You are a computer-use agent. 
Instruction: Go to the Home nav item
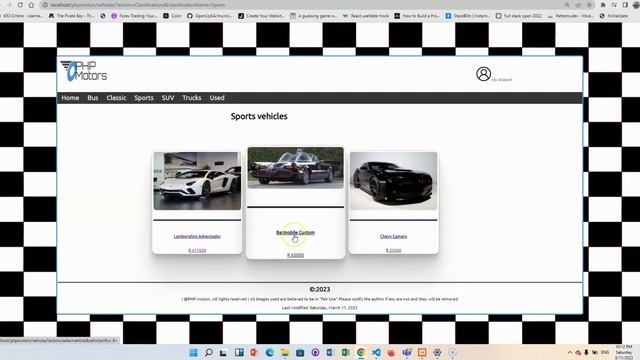[70, 98]
